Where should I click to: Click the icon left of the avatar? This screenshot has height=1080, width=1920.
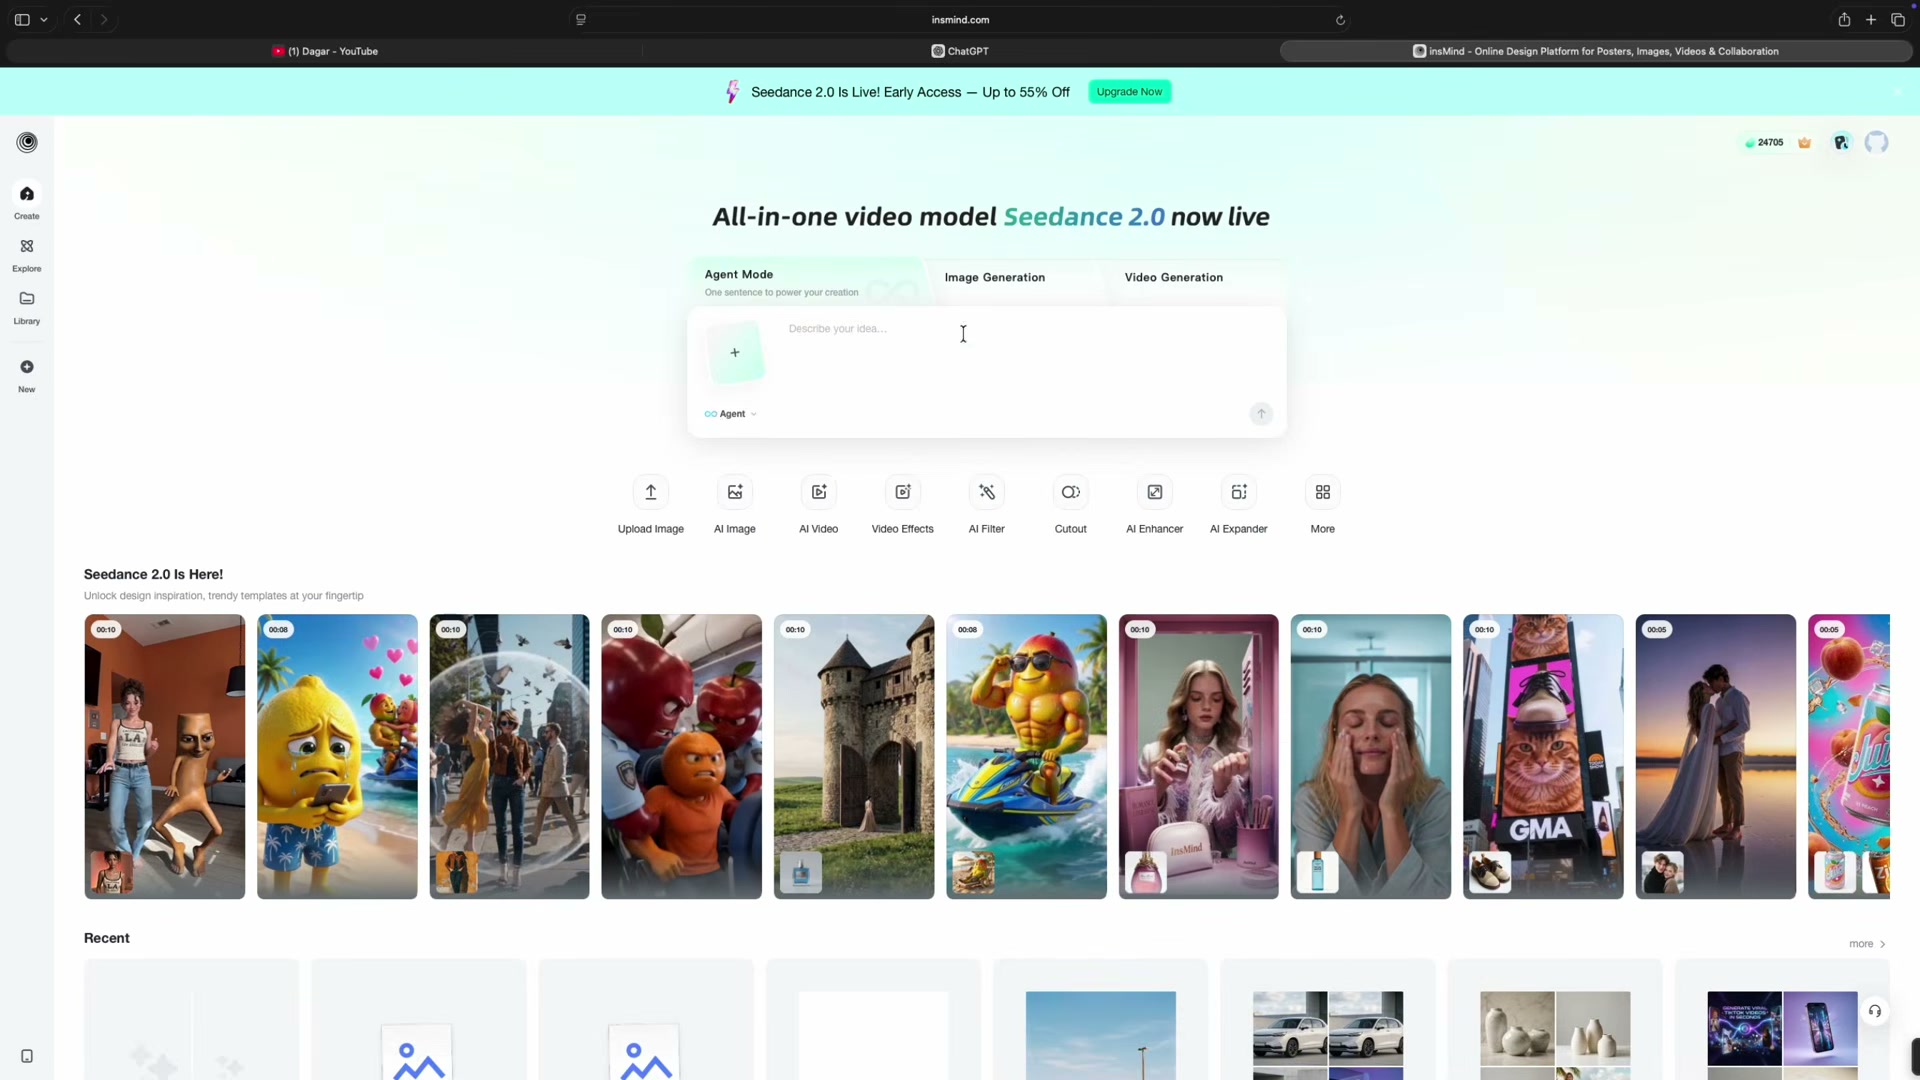(1841, 142)
